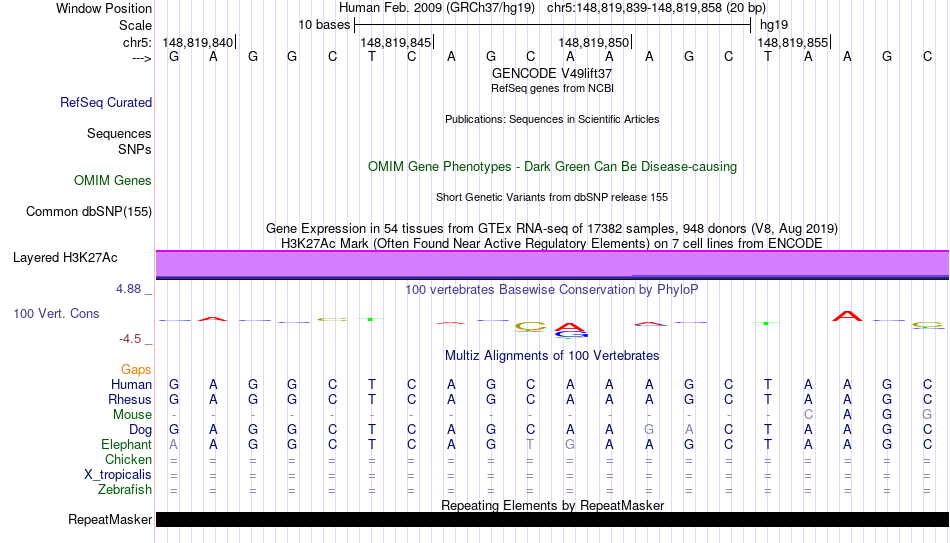
Task: Click the Gaps row label
Action: point(136,369)
